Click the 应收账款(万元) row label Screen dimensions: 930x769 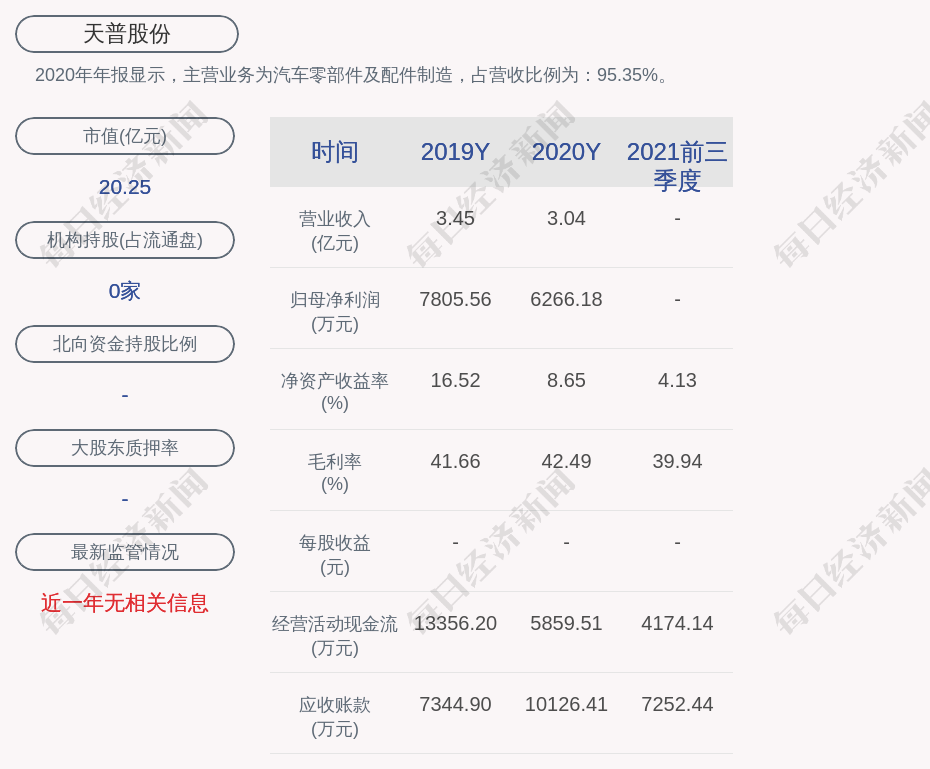(x=335, y=717)
